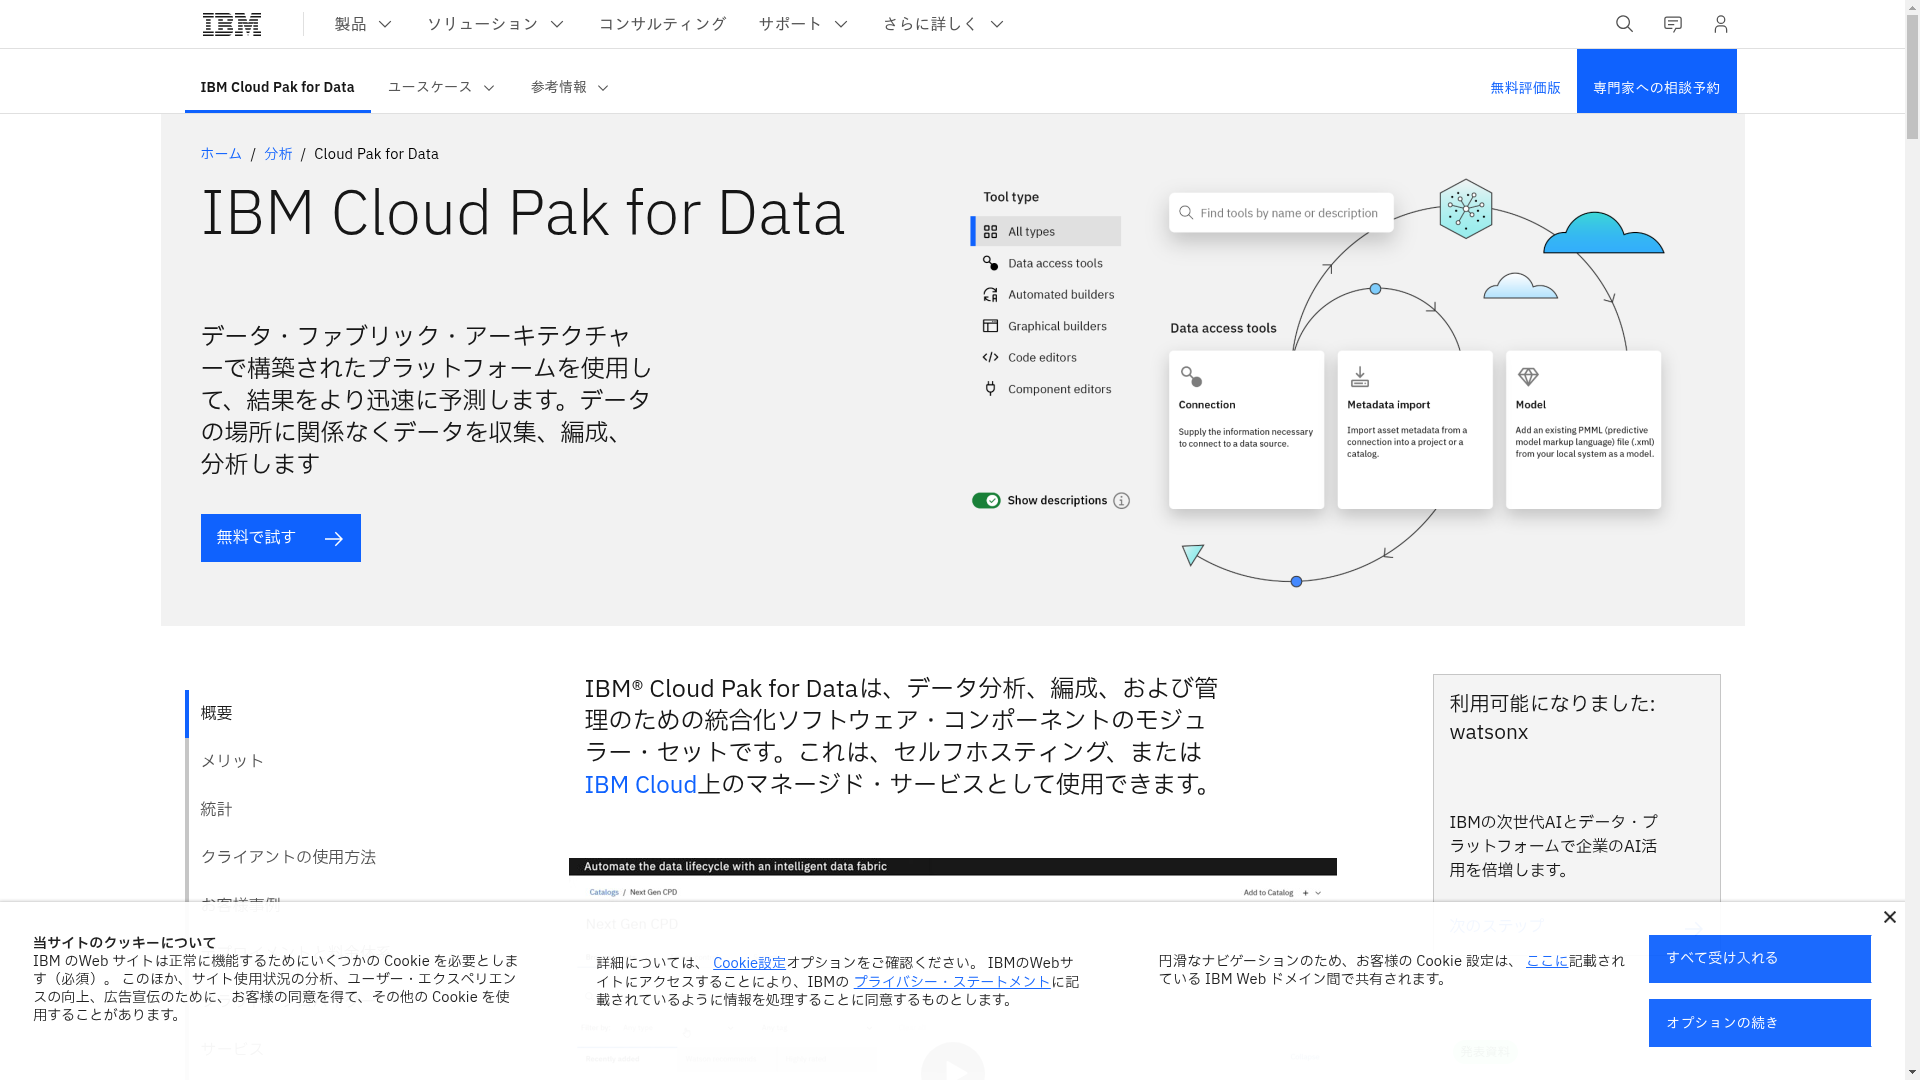
Task: Select the IBM Cloud Pak for Data tab
Action: (277, 87)
